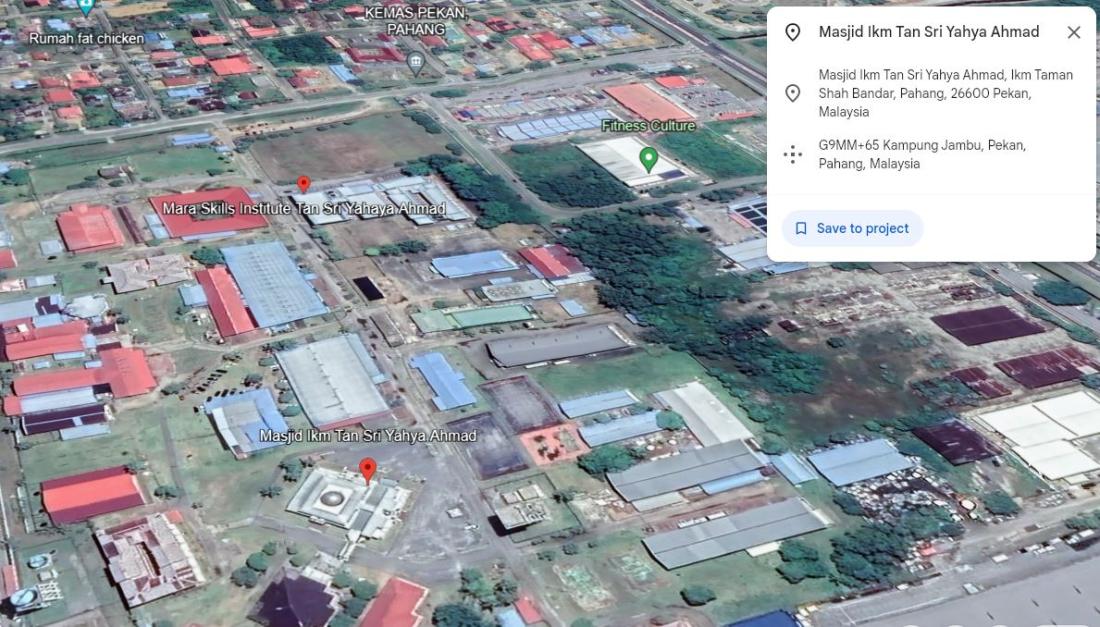Select red pin at Masjid Ikm Tan Sri Yahya Ahmad

point(368,471)
